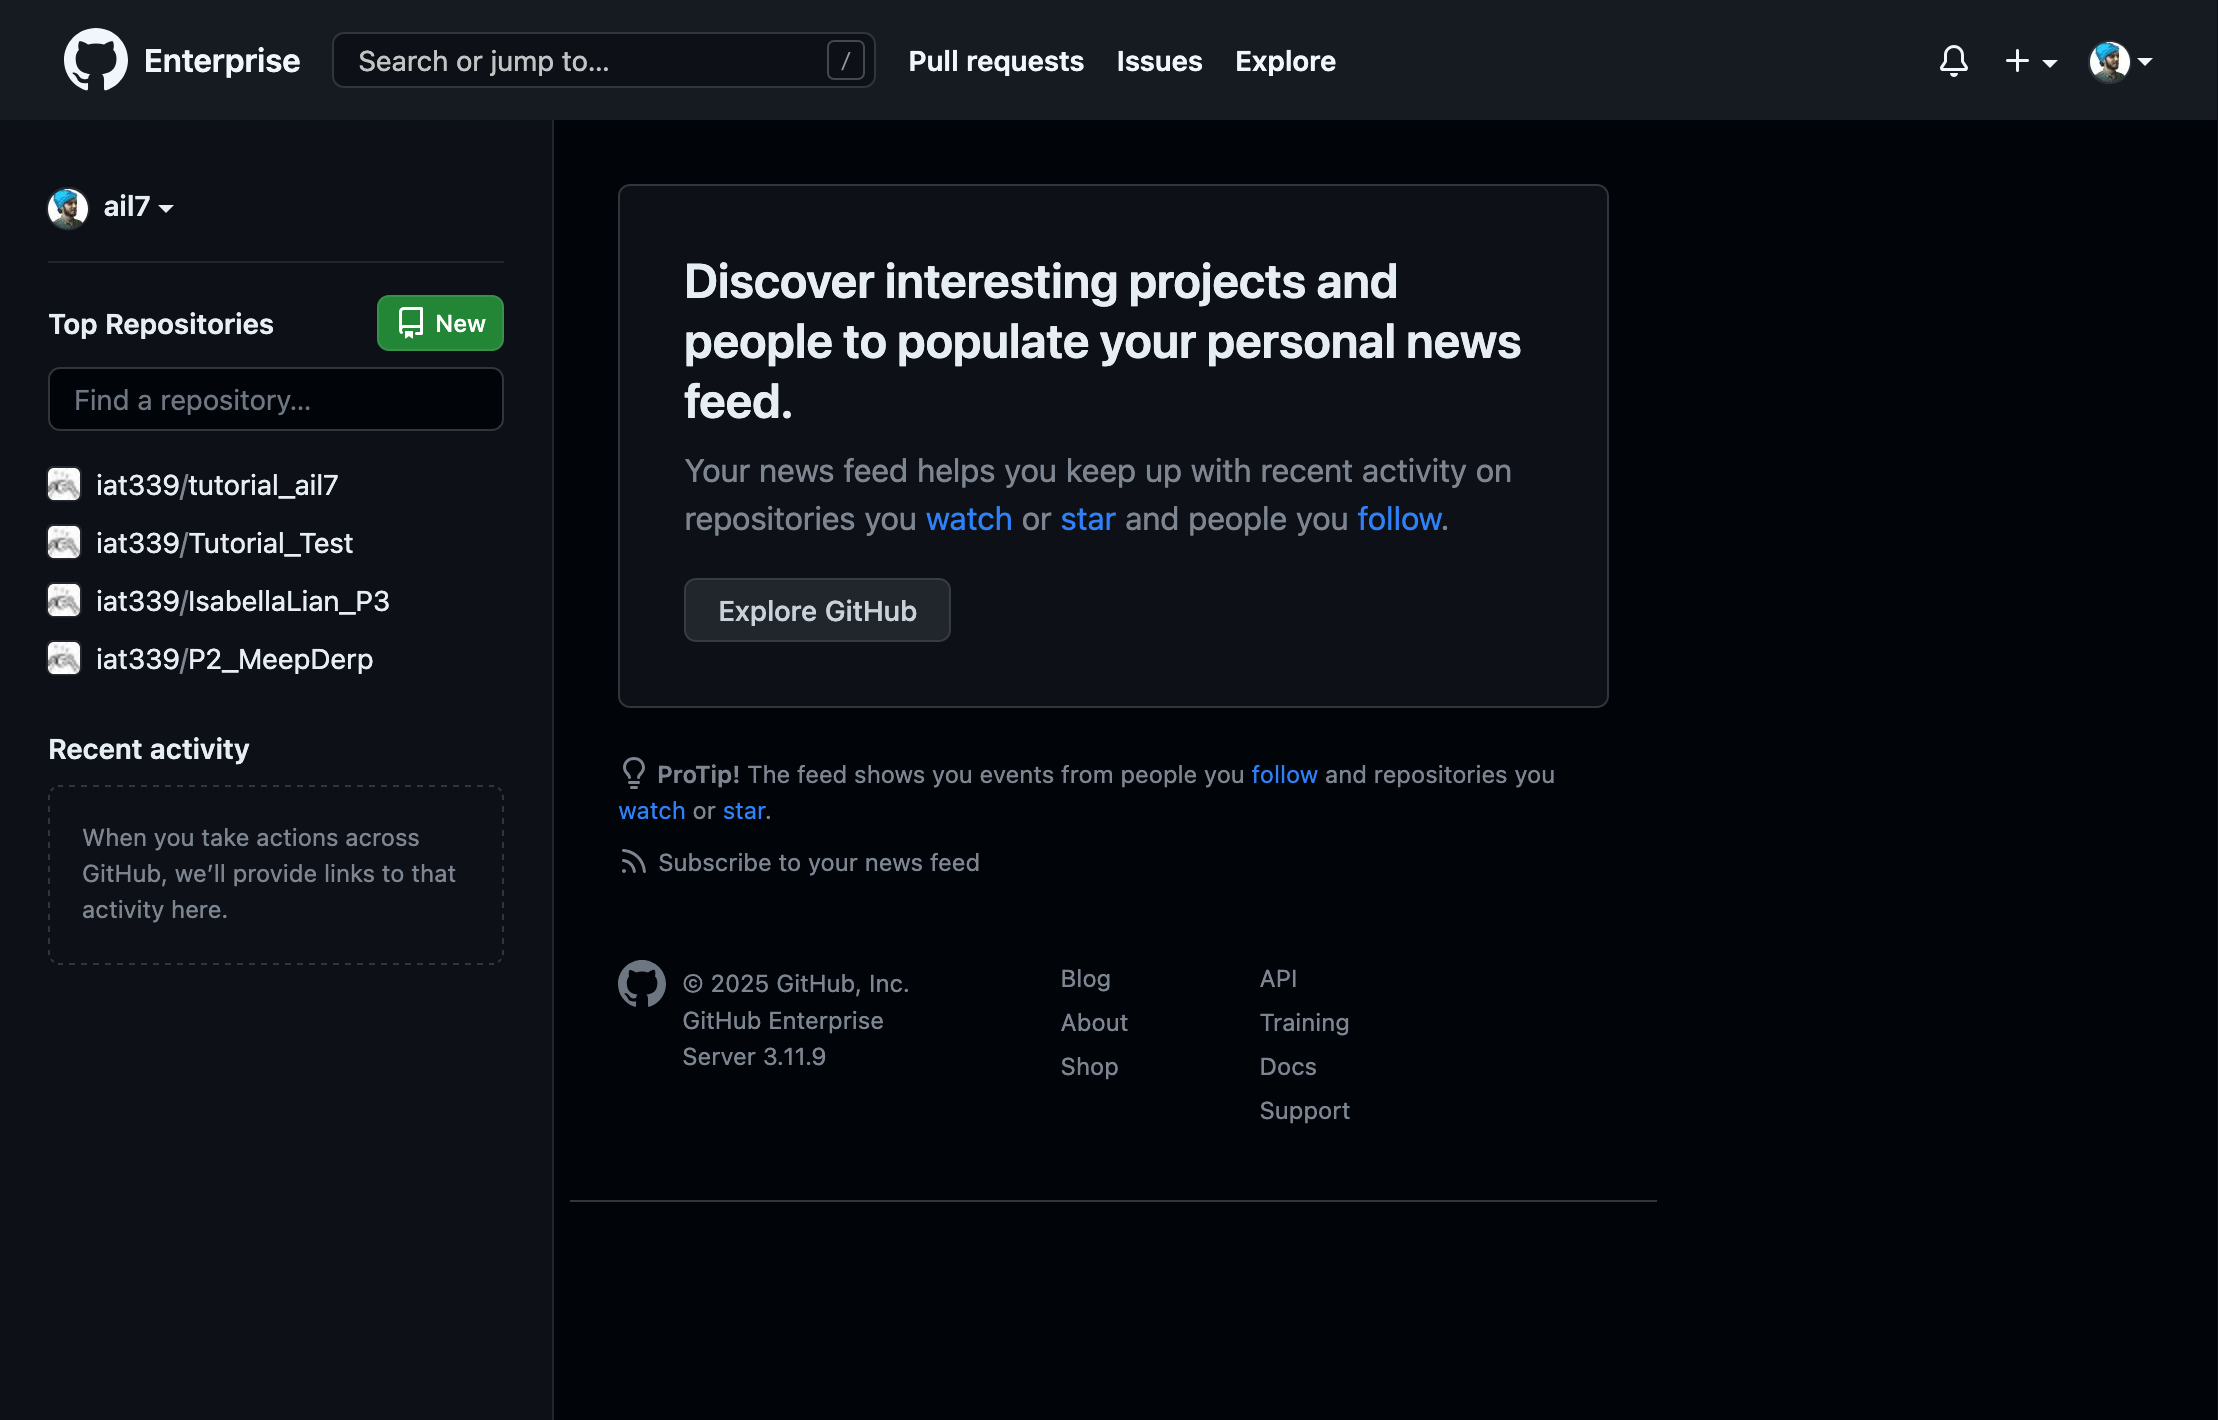Click the ail7 avatar in the sidebar

click(x=67, y=208)
